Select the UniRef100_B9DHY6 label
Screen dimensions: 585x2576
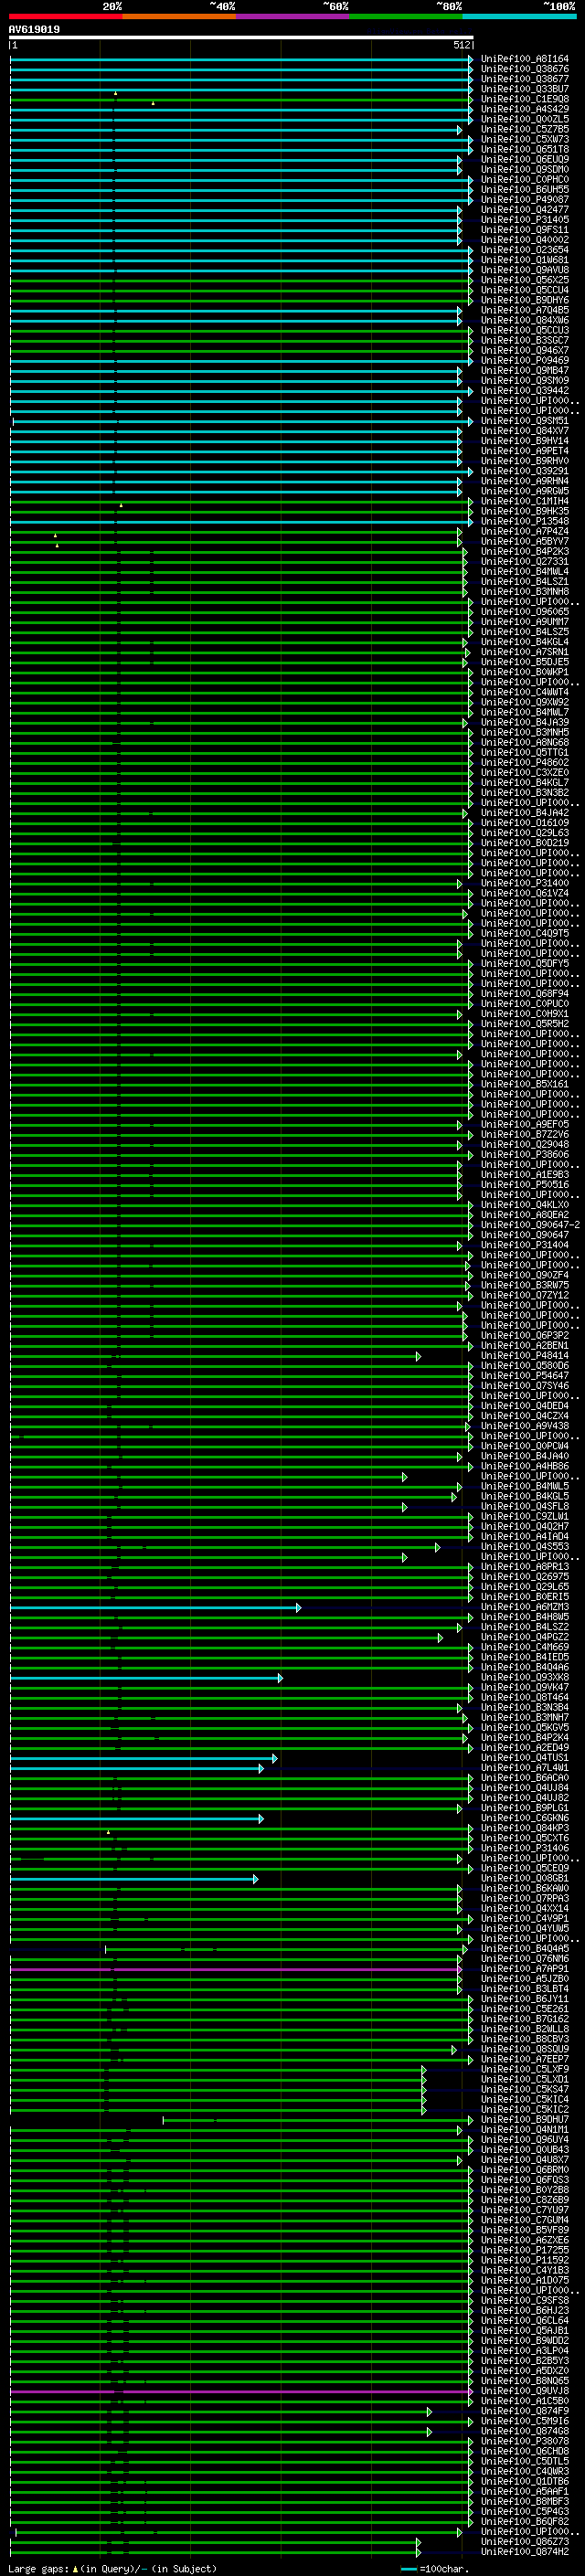pos(525,300)
